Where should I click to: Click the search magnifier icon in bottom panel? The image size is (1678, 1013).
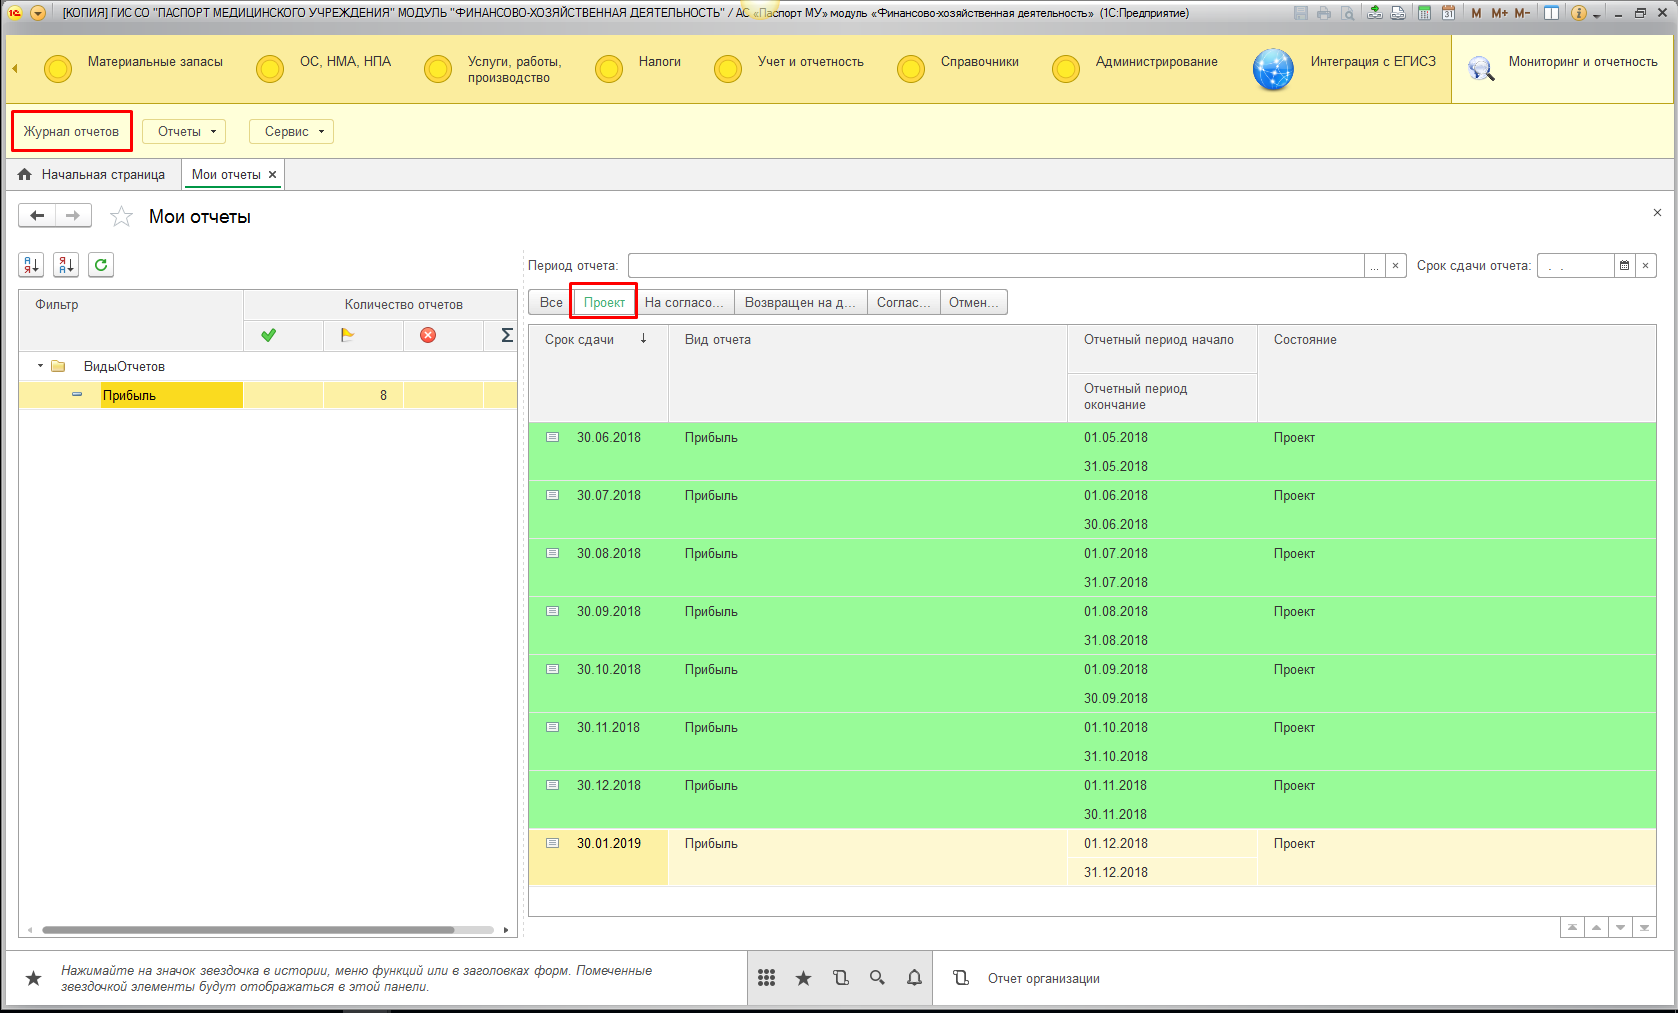pos(877,978)
